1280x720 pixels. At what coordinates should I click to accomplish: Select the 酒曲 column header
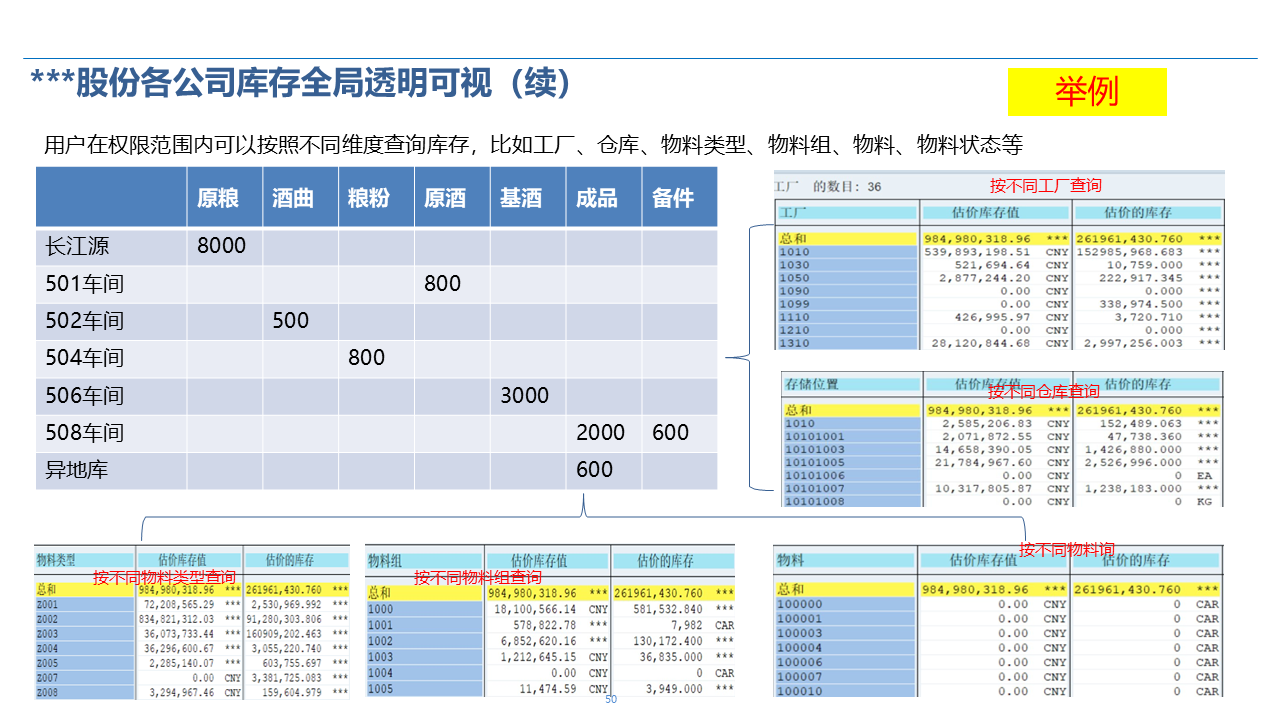293,198
